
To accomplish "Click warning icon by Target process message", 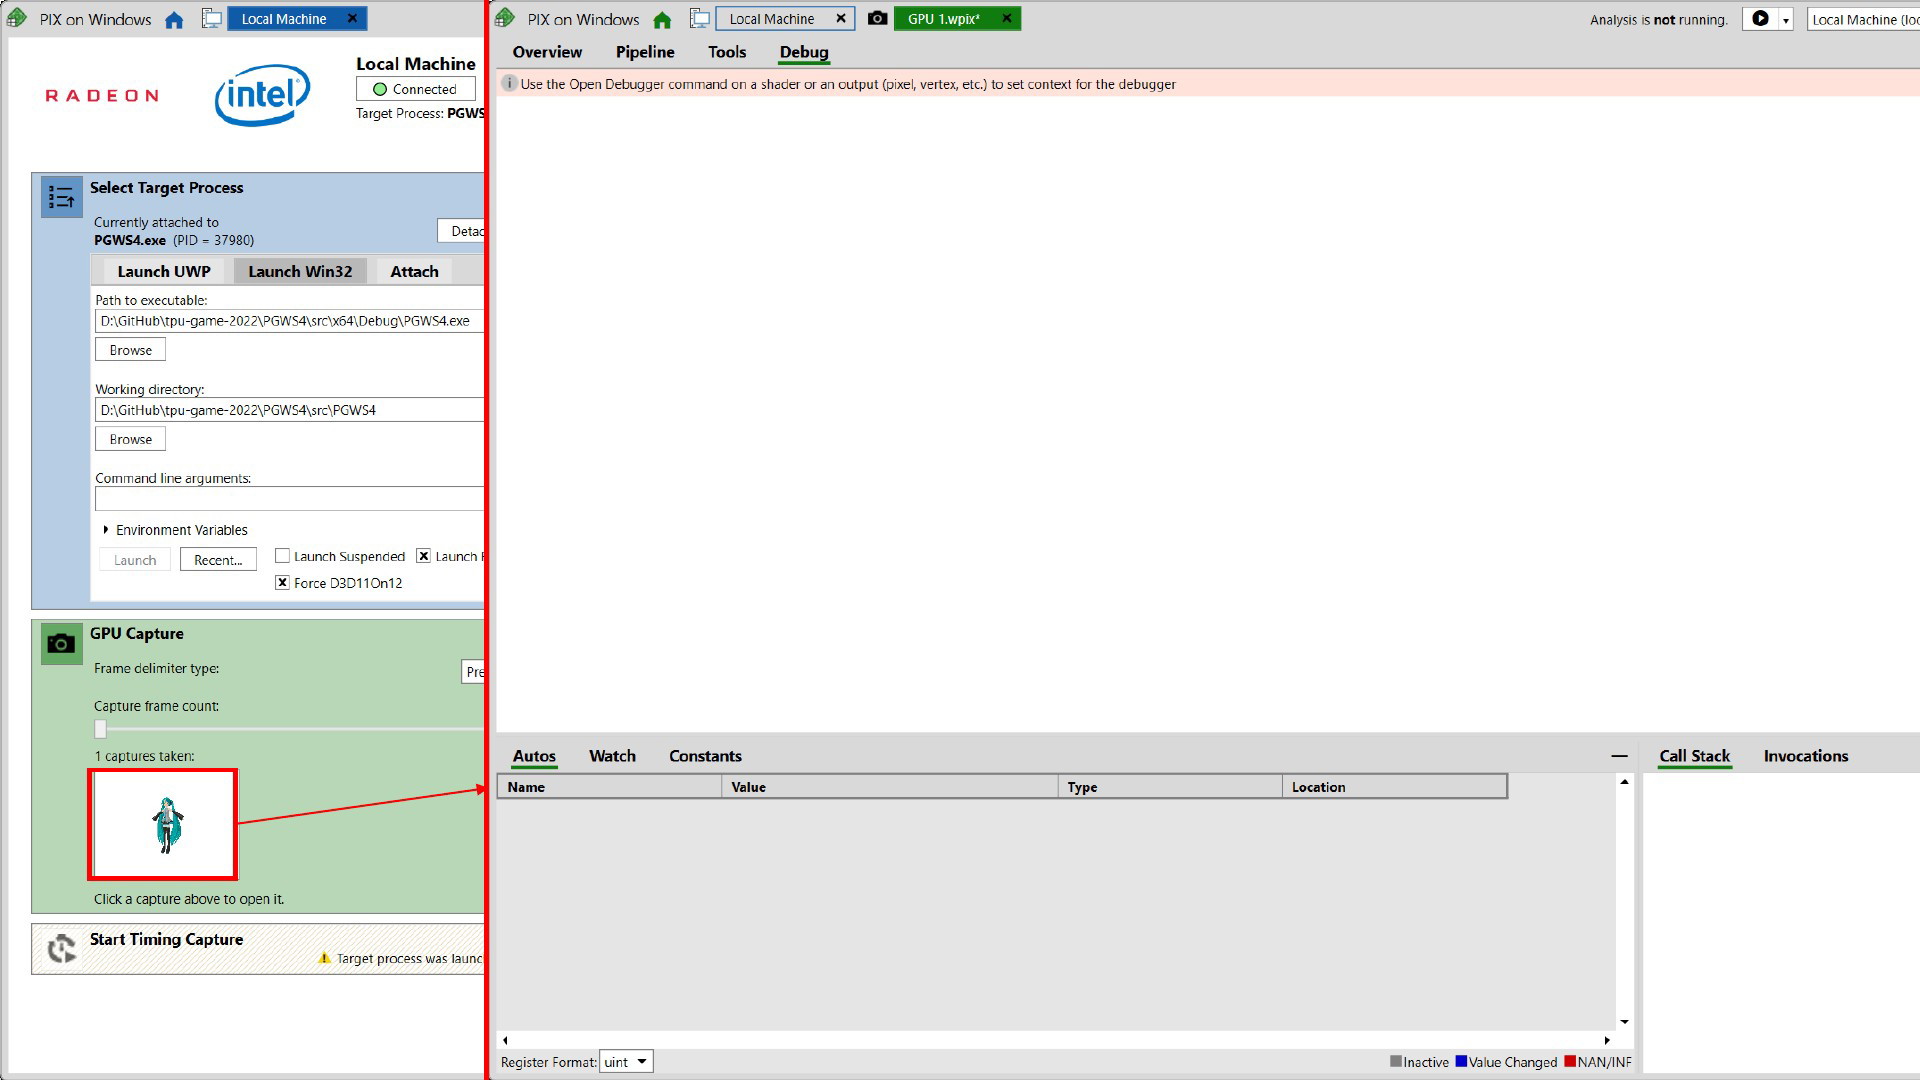I will 324,958.
